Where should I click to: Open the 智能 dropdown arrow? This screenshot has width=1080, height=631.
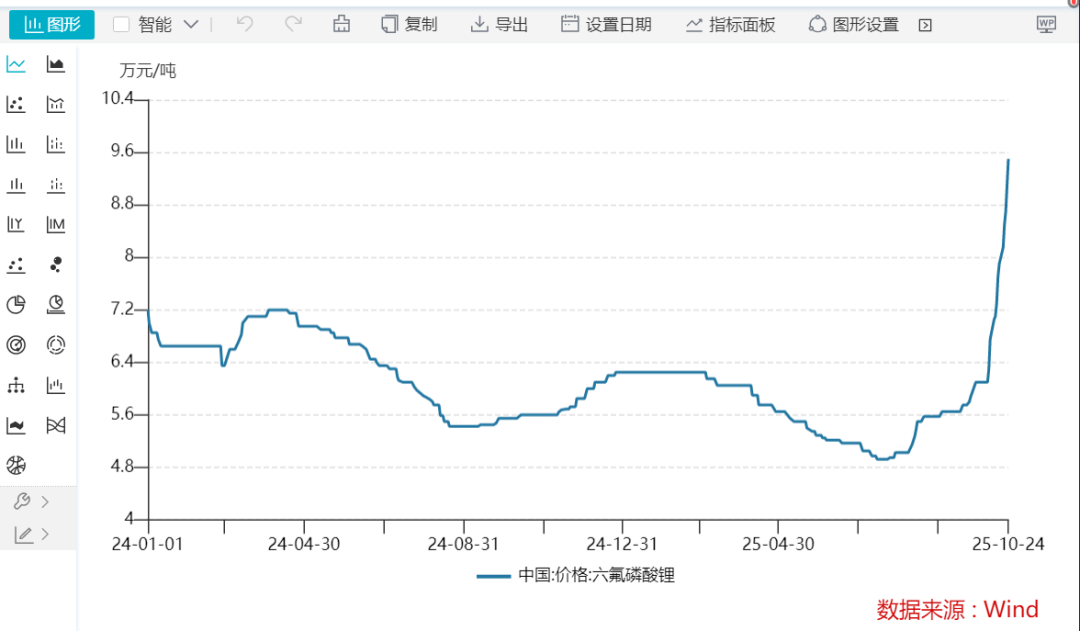tap(191, 24)
